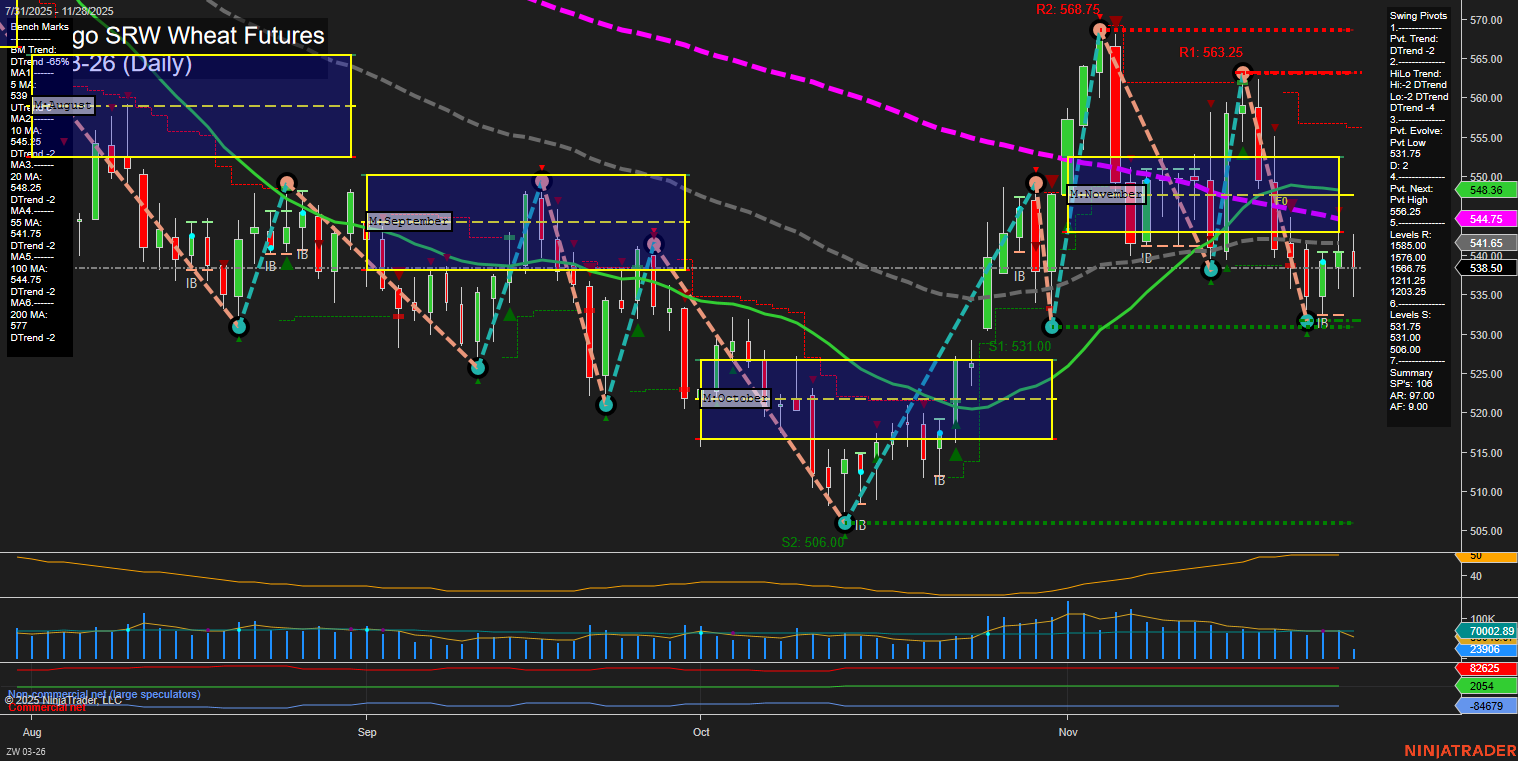Viewport: 1518px width, 761px height.
Task: Click the Nov label on the time axis
Action: click(x=1067, y=732)
